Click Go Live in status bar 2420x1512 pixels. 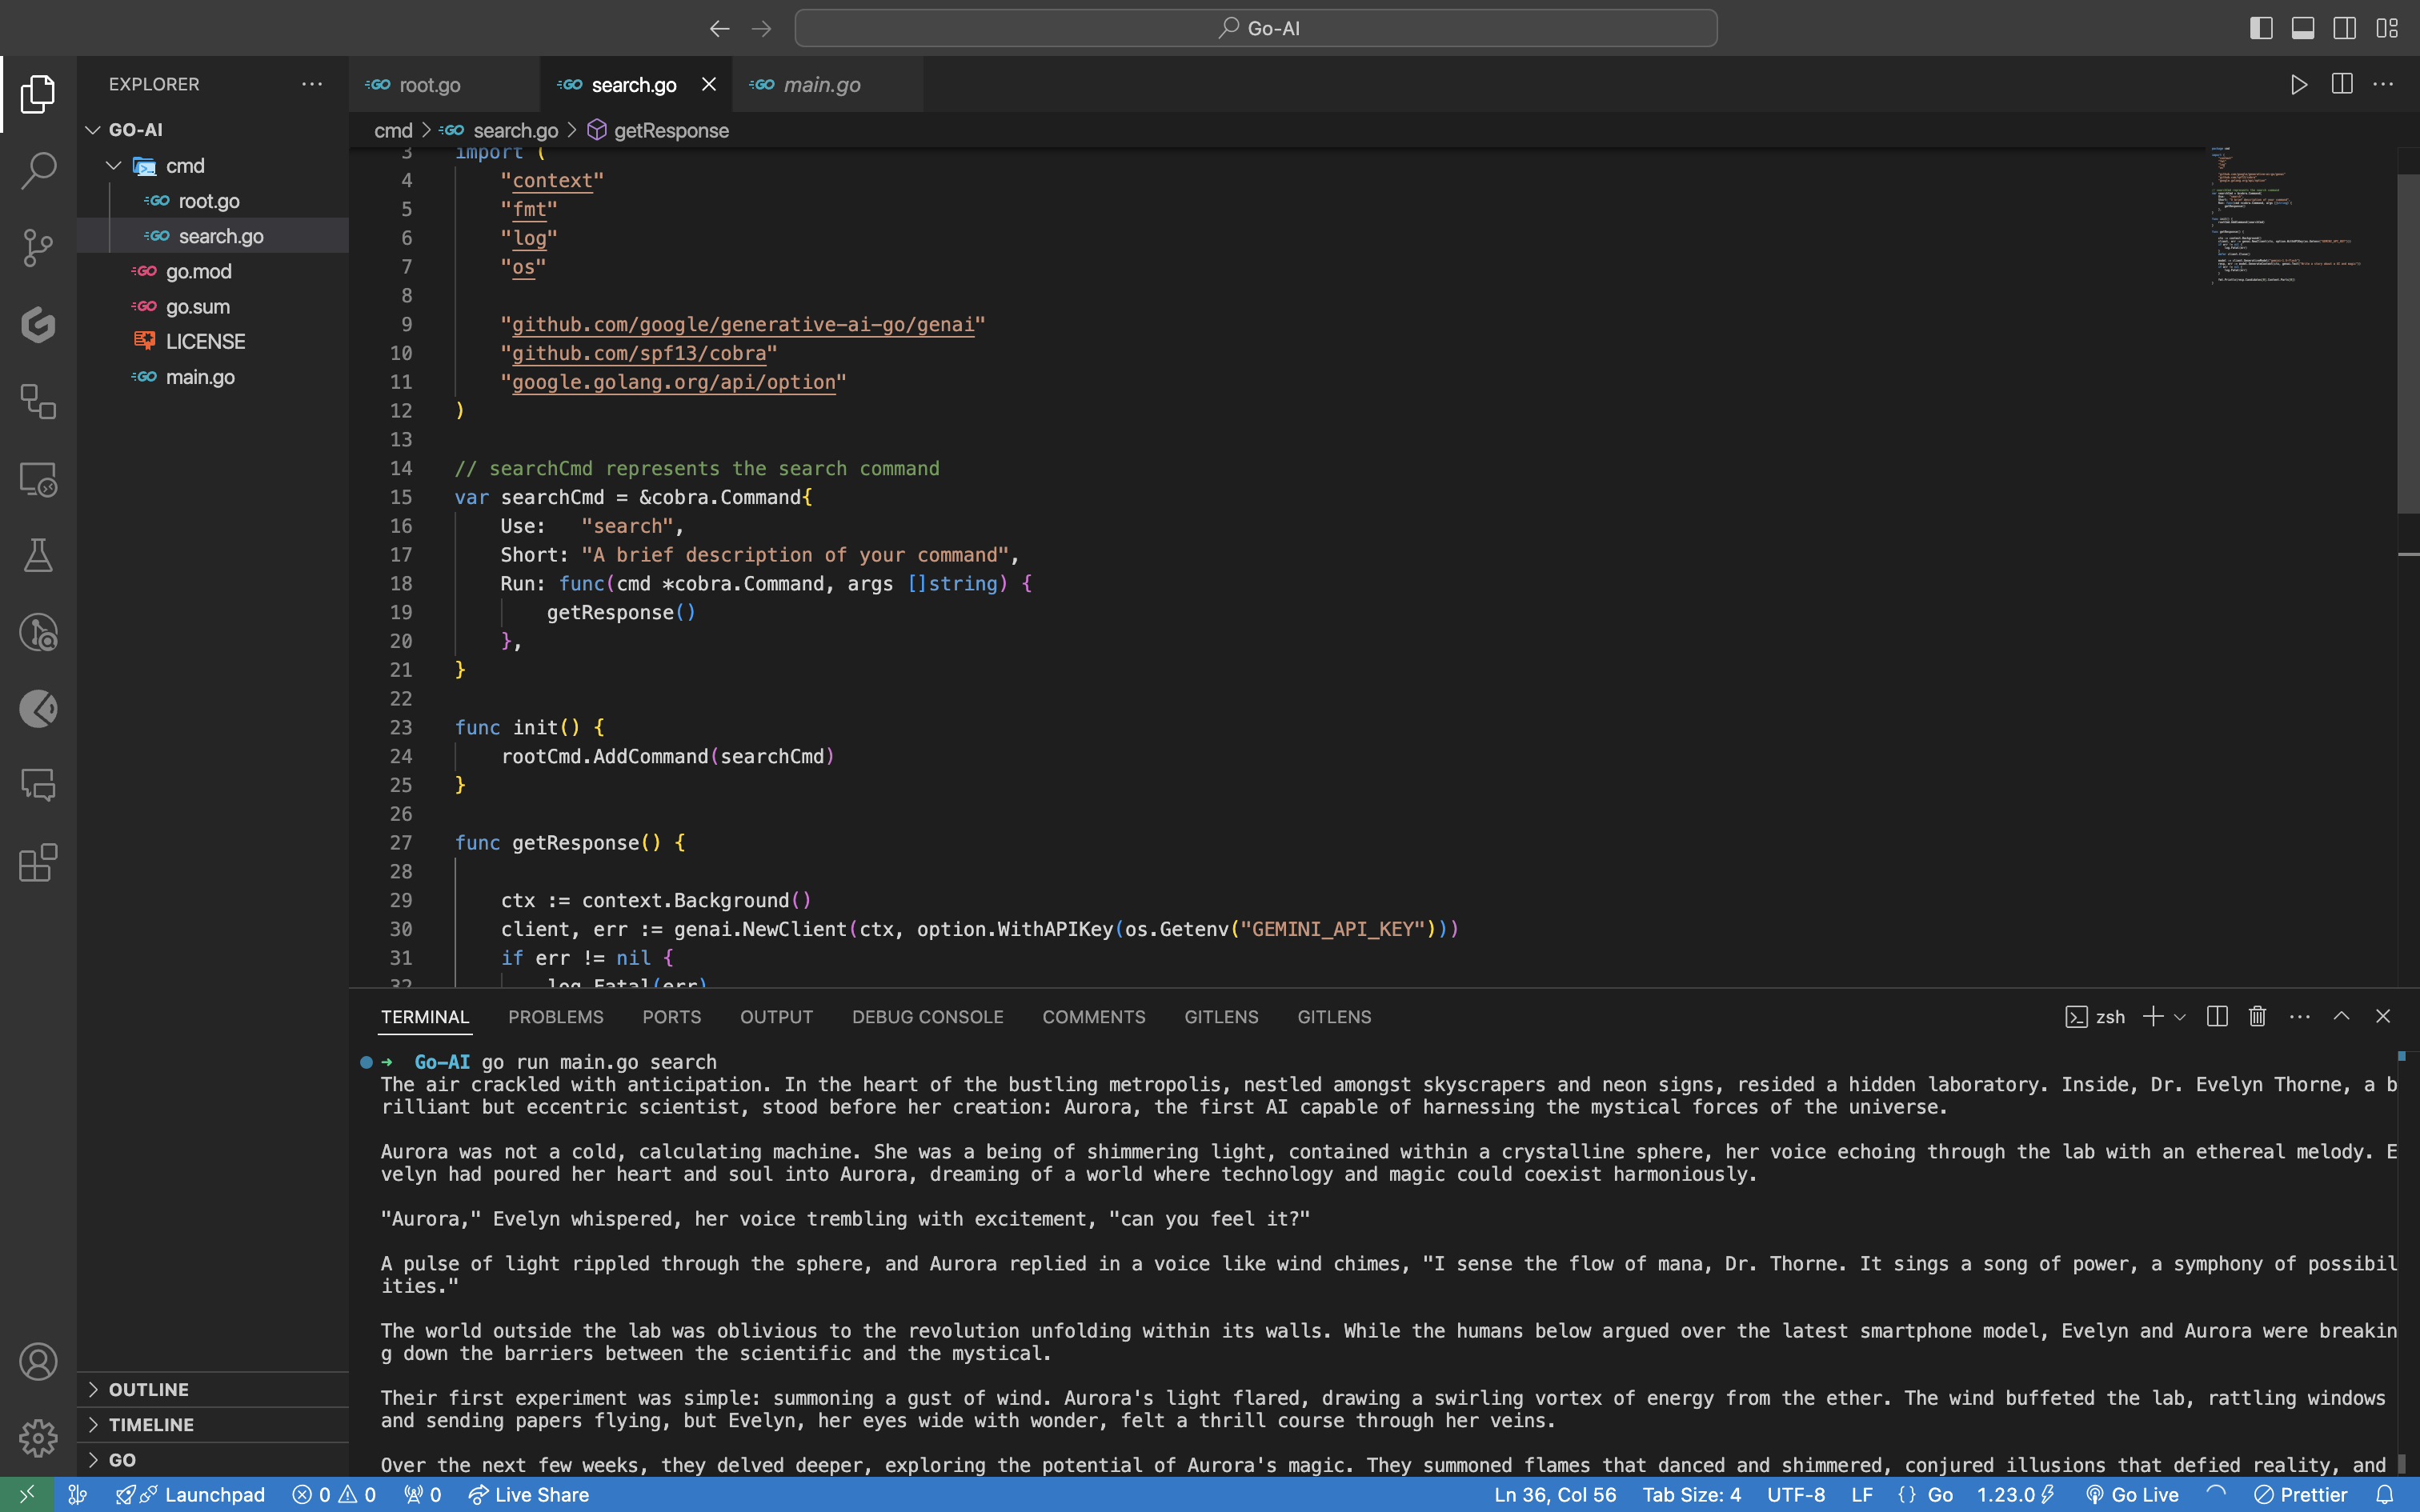coord(2132,1495)
